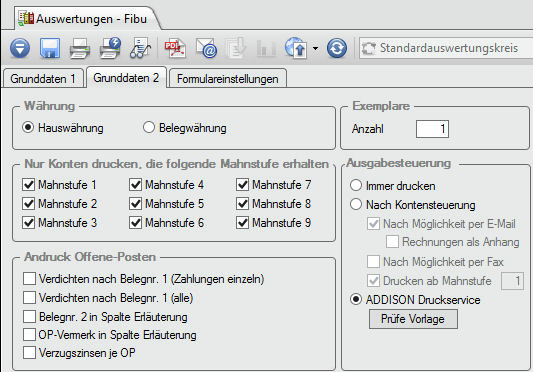The width and height of the screenshot is (533, 372).
Task: Toggle the Mahnstufe 5 checkbox
Action: click(x=135, y=204)
